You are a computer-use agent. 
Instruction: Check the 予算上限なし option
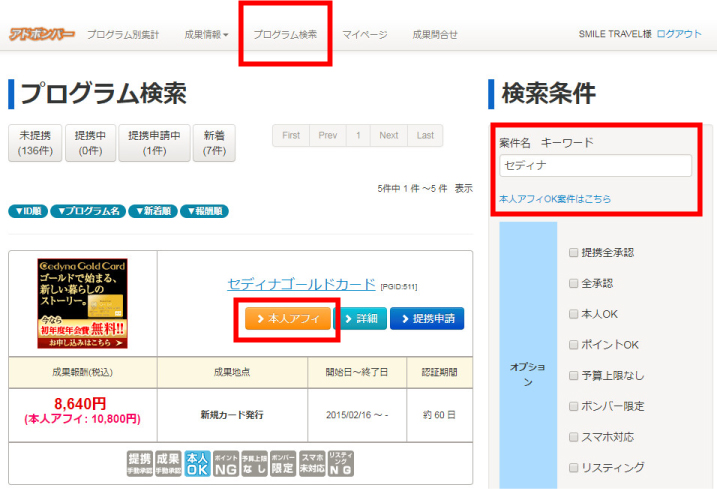573,376
